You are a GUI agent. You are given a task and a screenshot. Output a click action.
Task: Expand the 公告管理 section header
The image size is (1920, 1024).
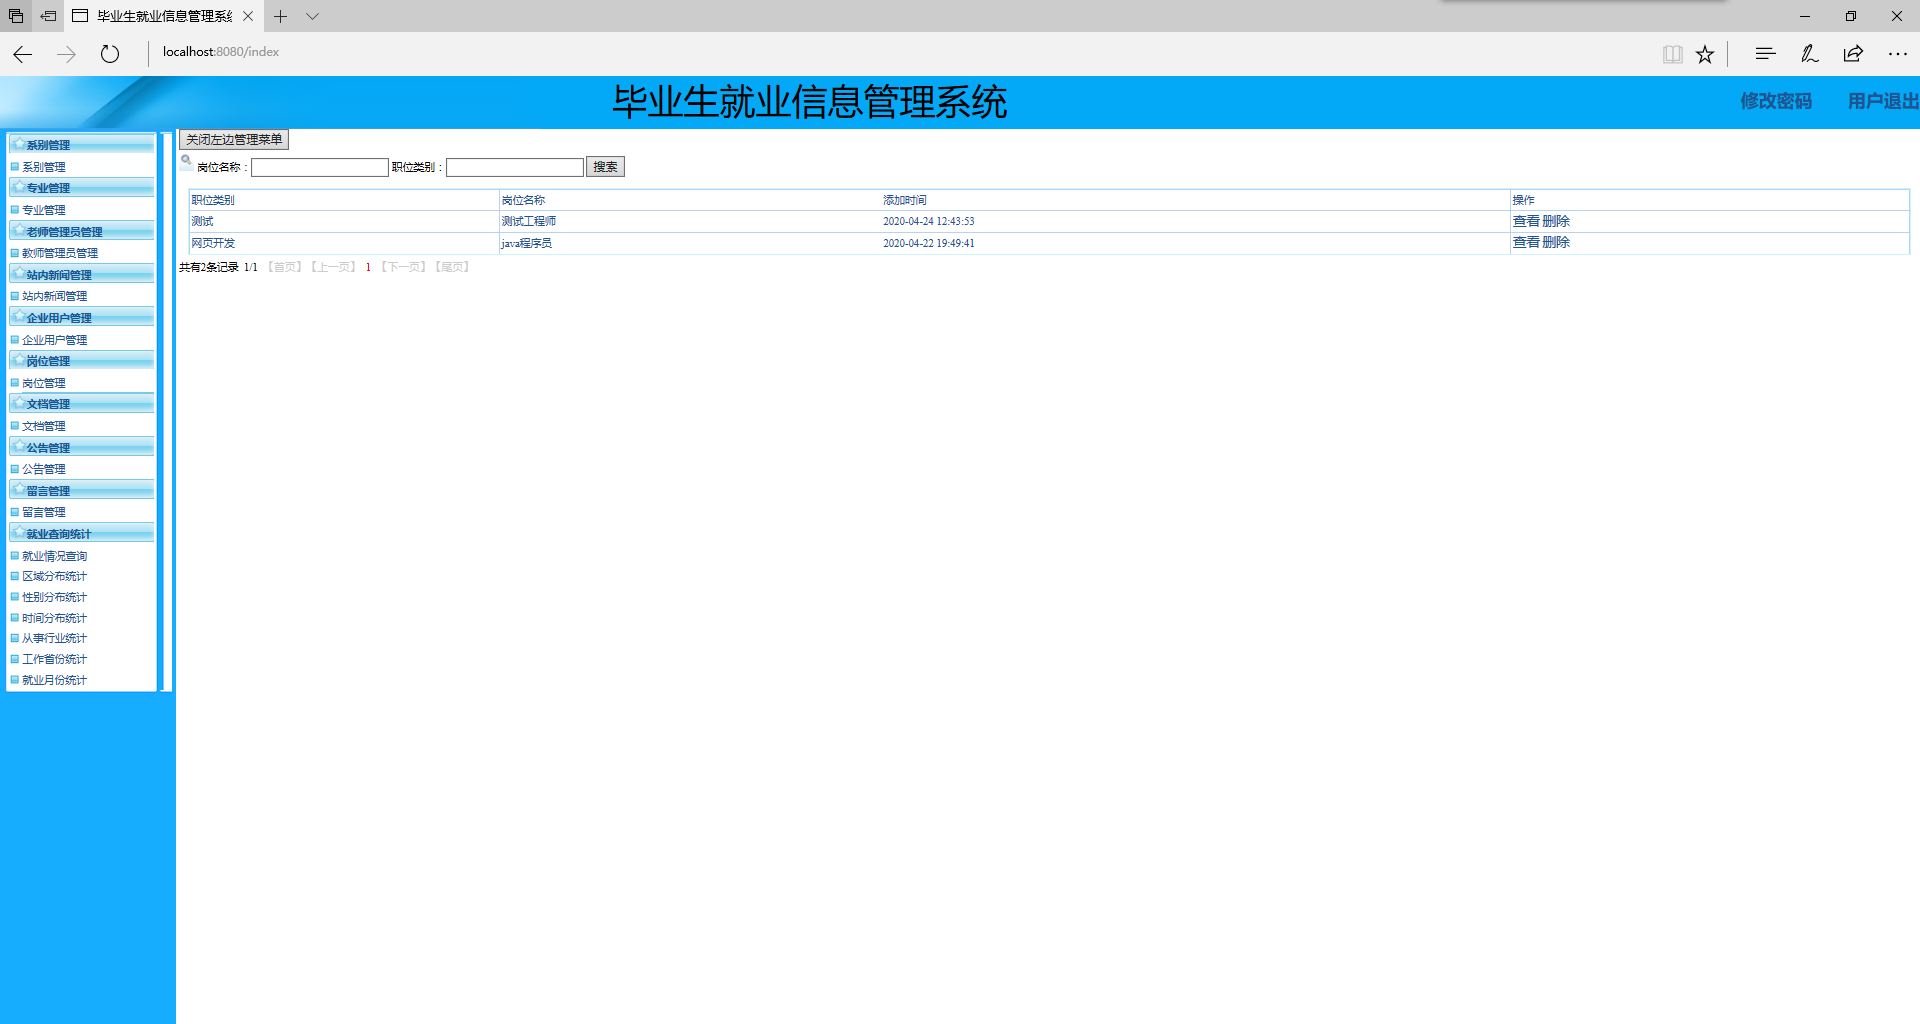82,448
